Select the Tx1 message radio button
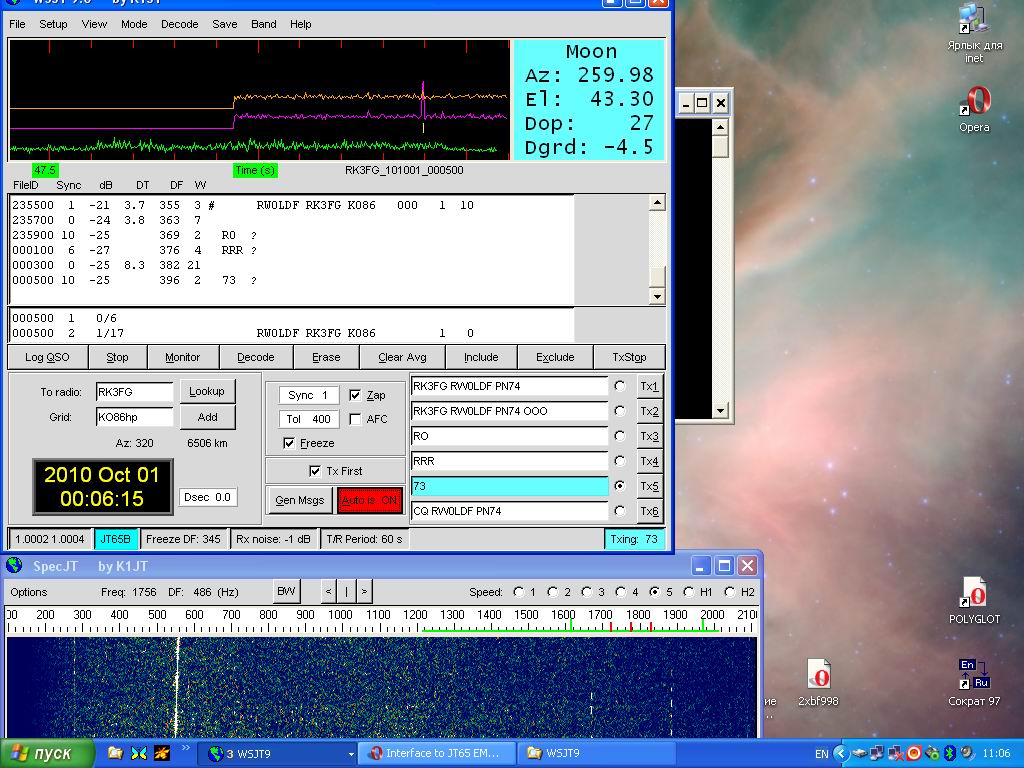 (x=620, y=386)
